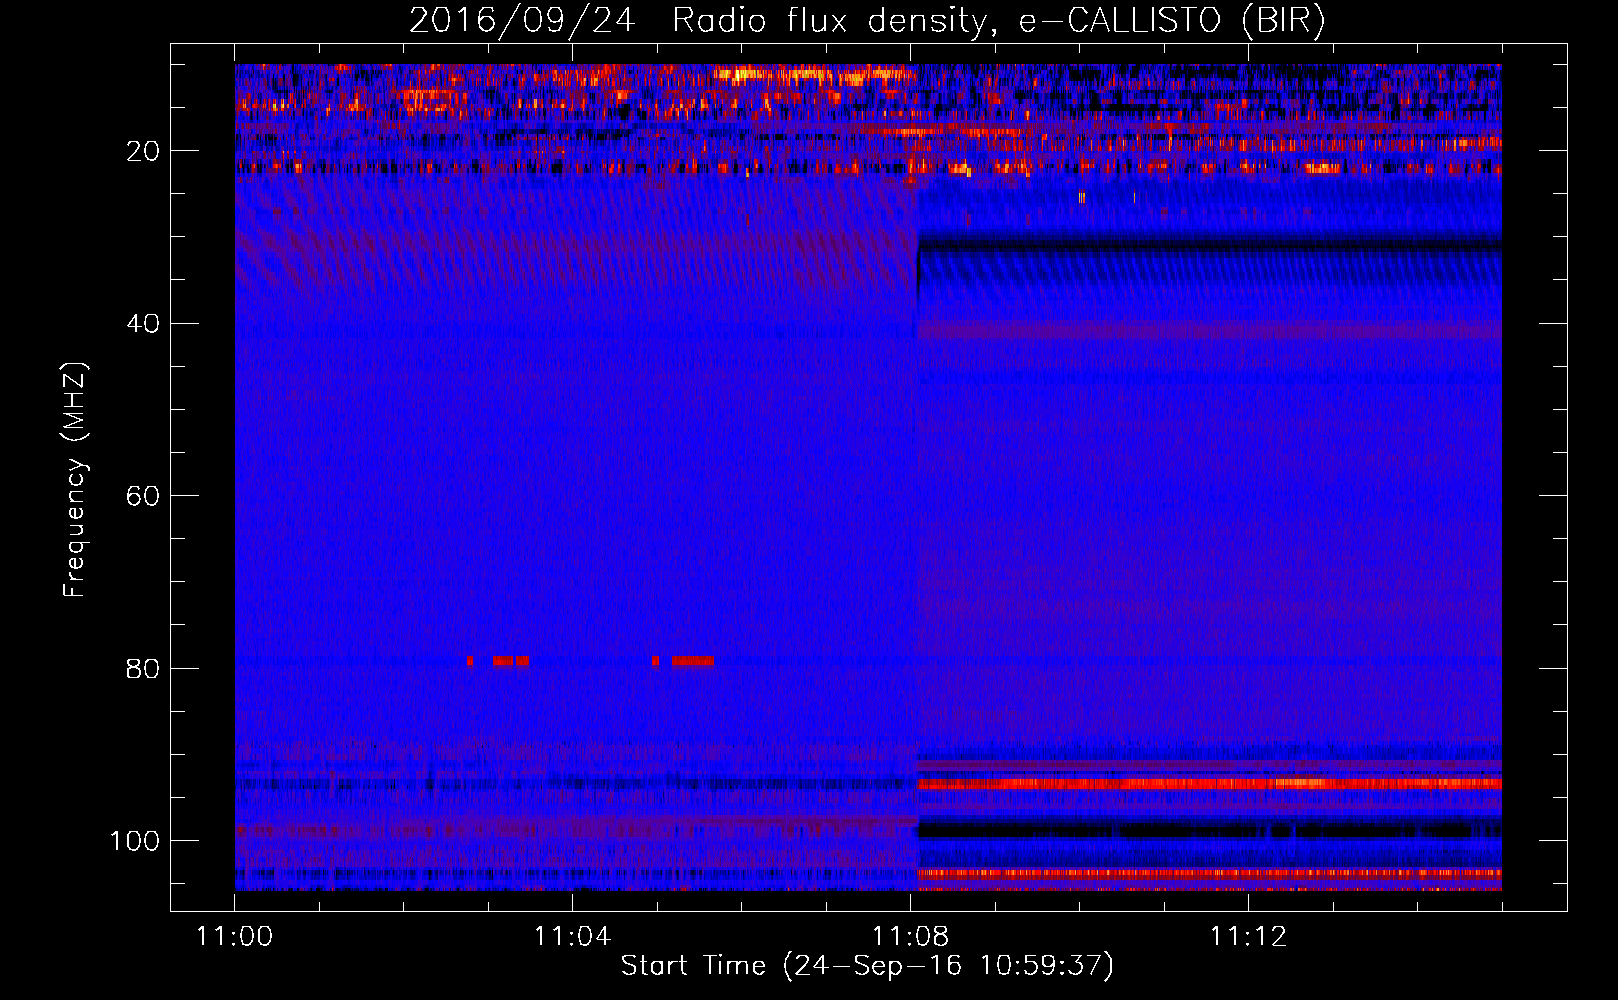The width and height of the screenshot is (1618, 1000).
Task: Select the 11:04 time tick label
Action: [x=572, y=937]
